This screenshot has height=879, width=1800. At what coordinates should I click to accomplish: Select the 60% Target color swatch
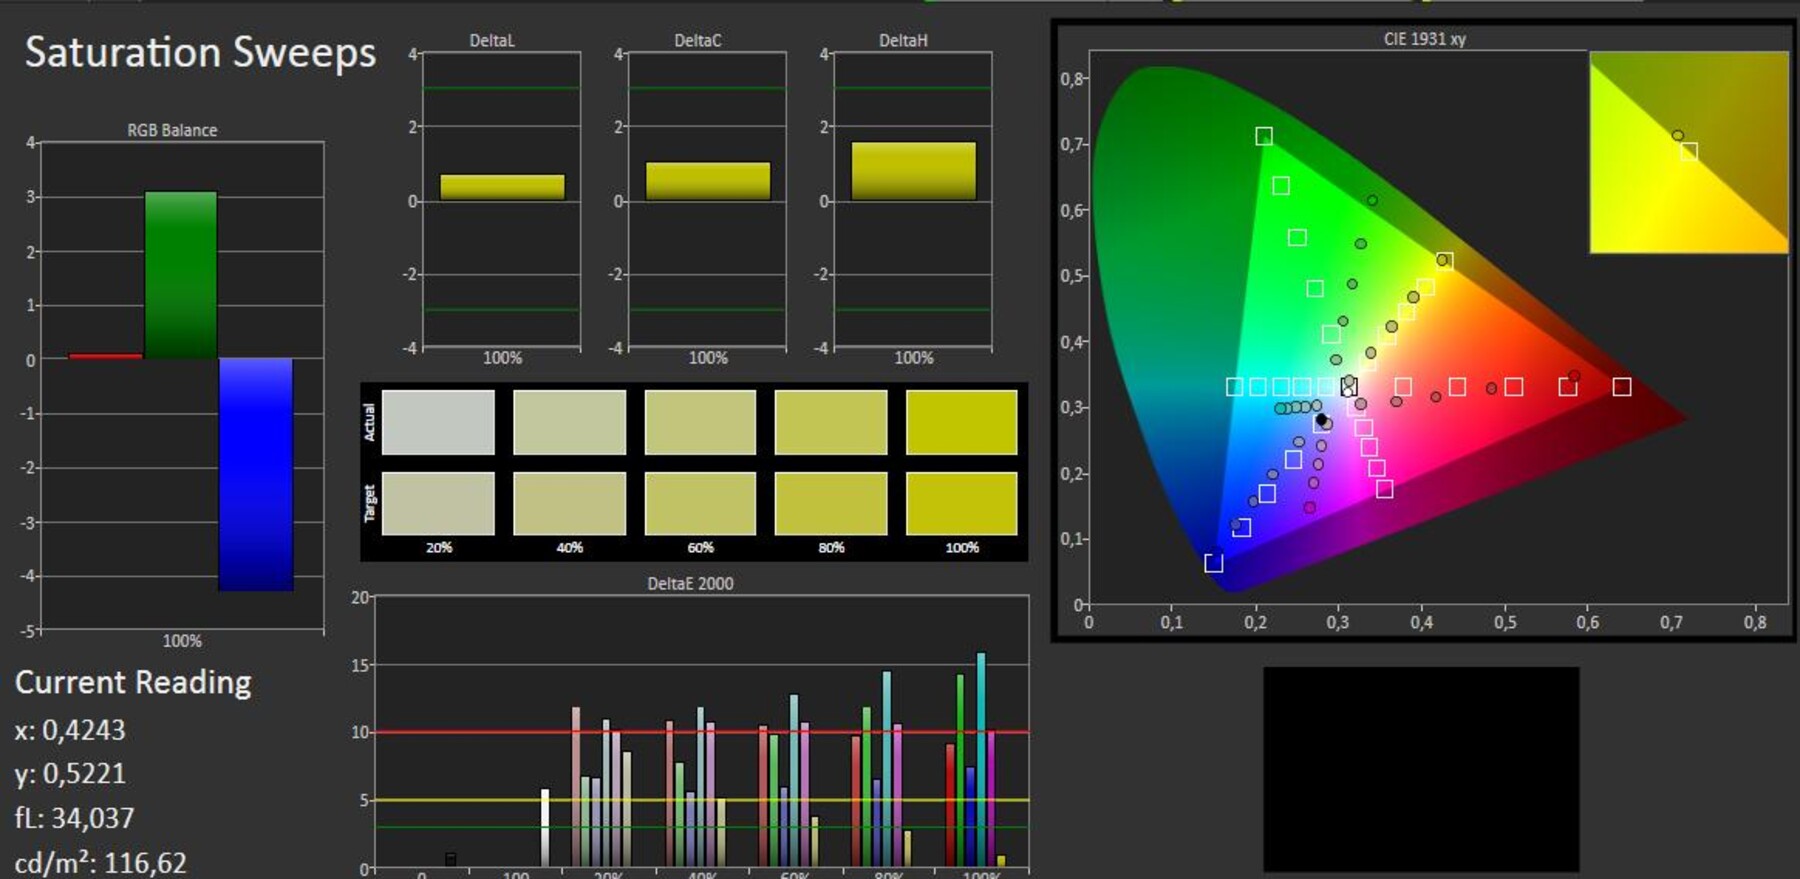[x=700, y=503]
